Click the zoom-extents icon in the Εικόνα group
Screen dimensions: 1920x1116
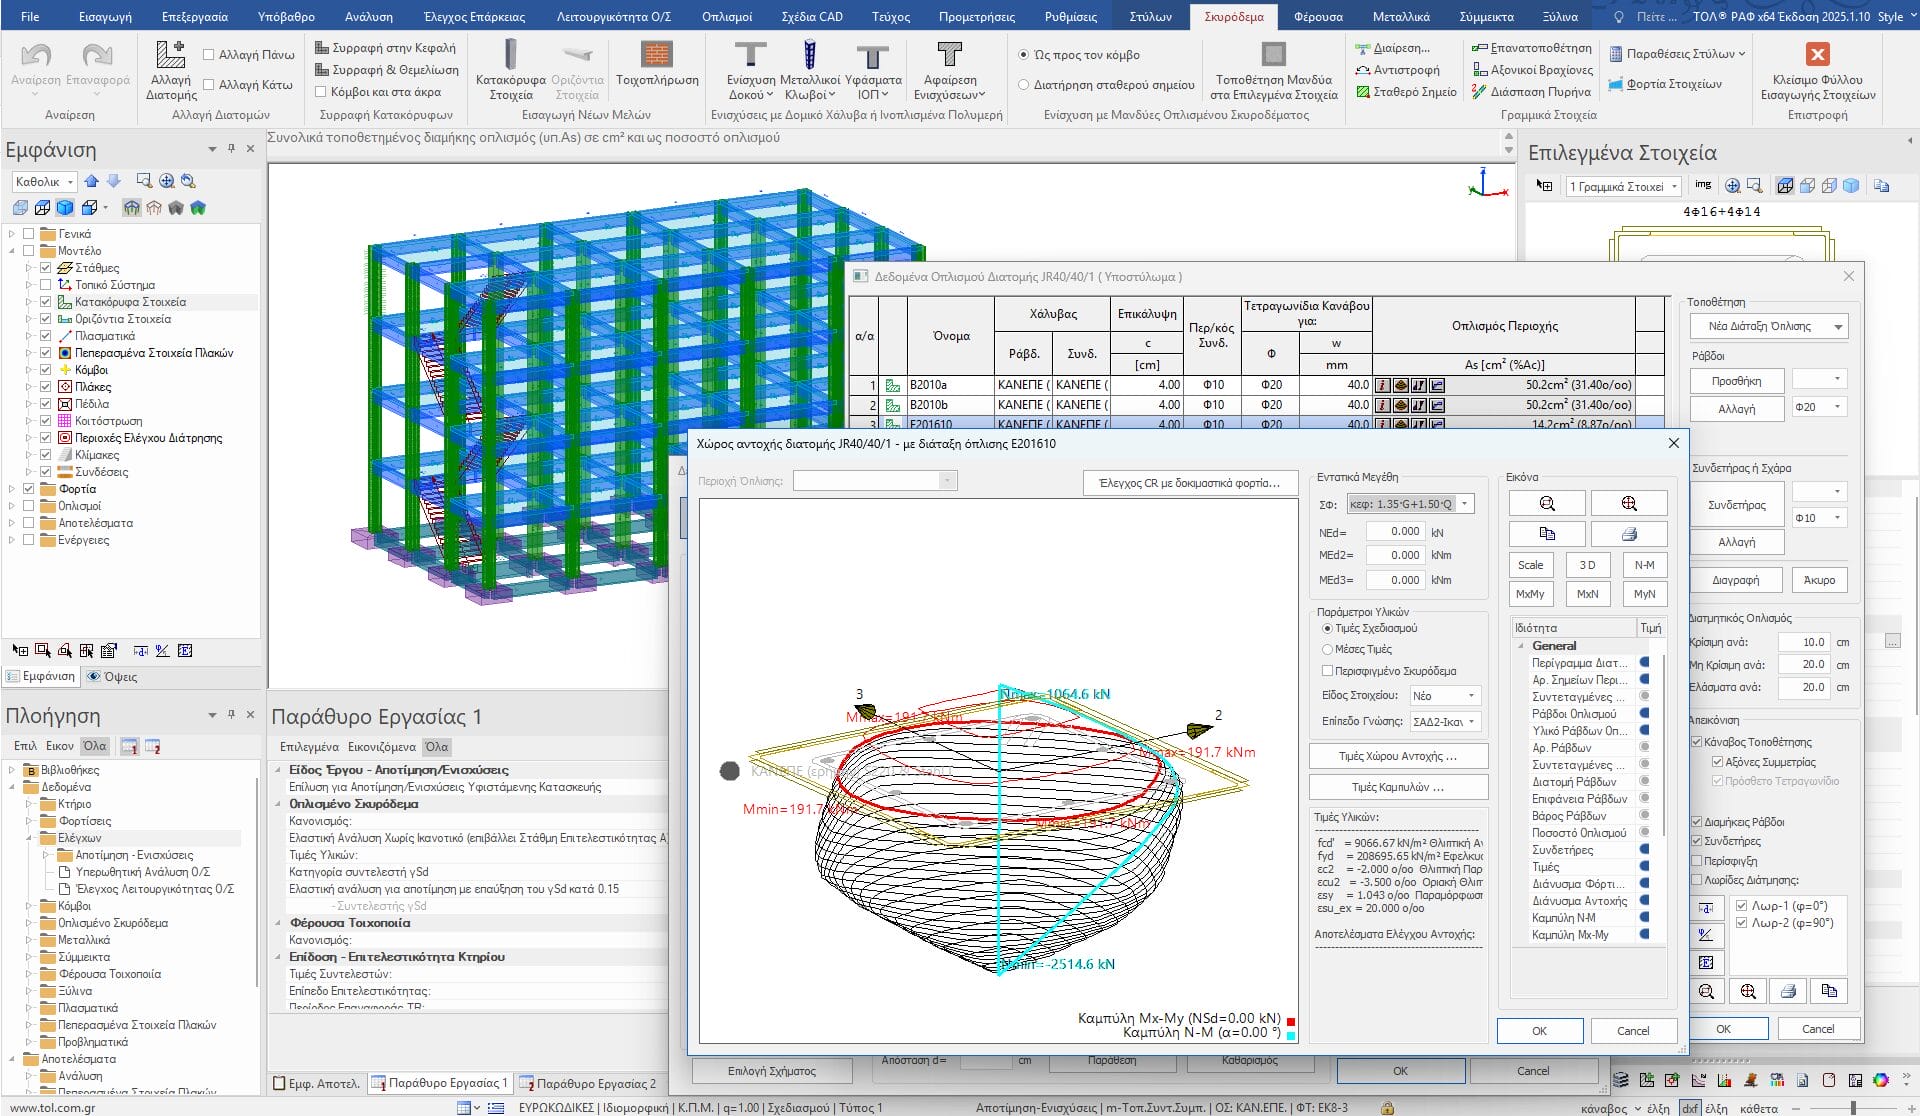(1628, 503)
